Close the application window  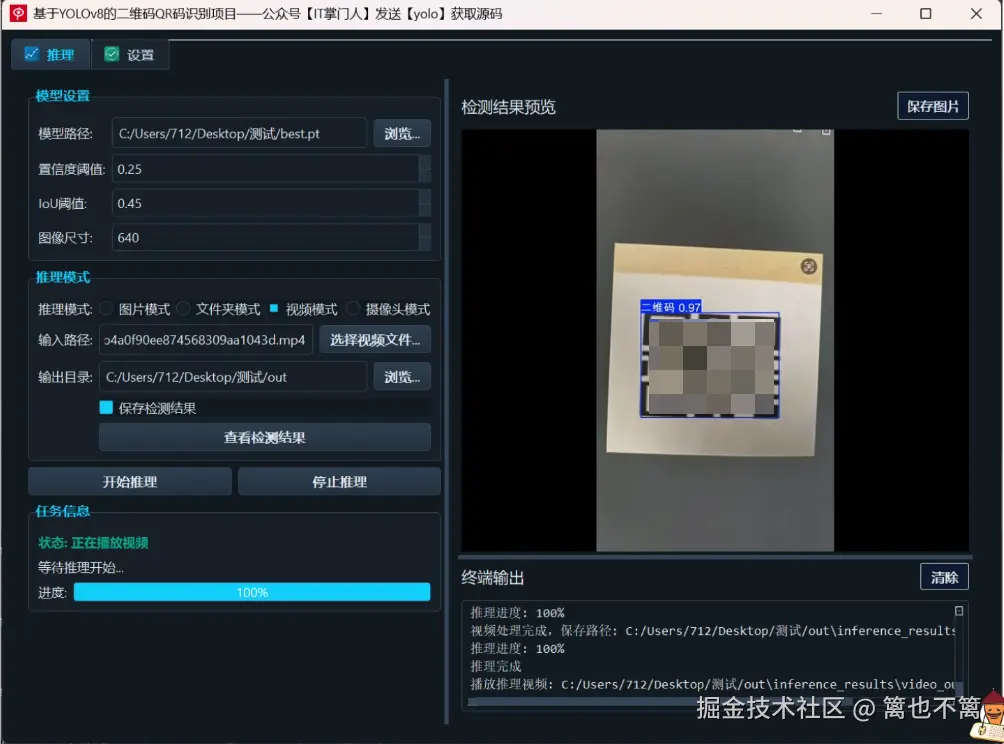(x=976, y=13)
